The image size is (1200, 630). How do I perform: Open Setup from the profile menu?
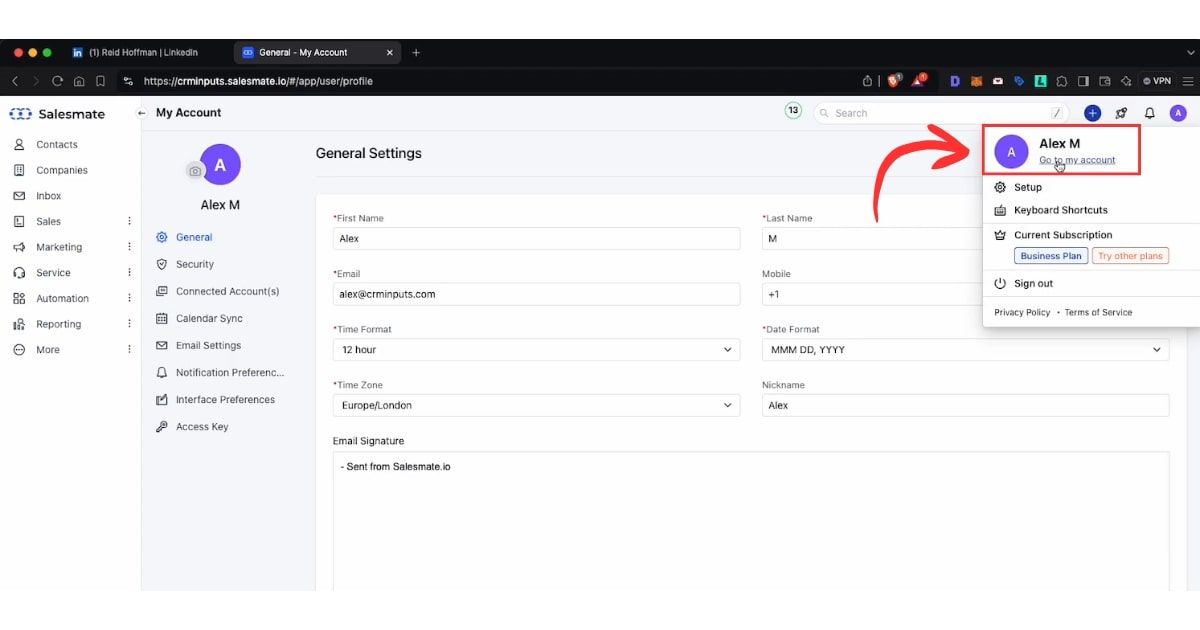(x=1027, y=187)
